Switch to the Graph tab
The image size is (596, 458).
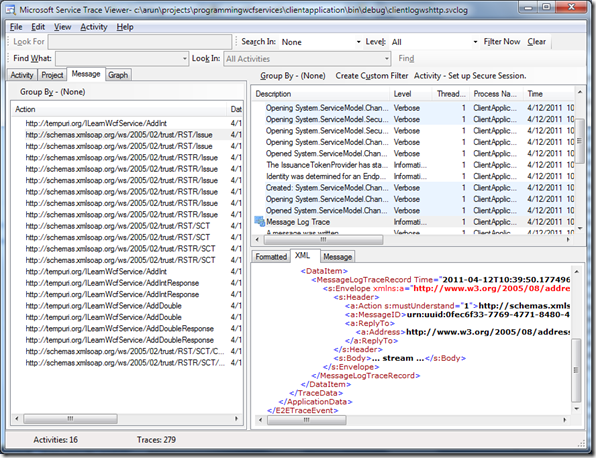click(118, 75)
